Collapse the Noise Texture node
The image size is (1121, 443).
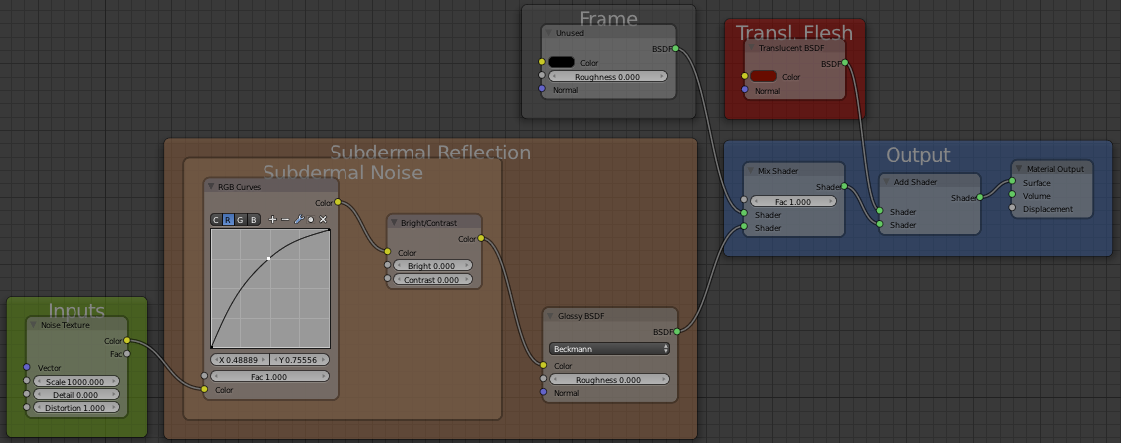[x=33, y=324]
